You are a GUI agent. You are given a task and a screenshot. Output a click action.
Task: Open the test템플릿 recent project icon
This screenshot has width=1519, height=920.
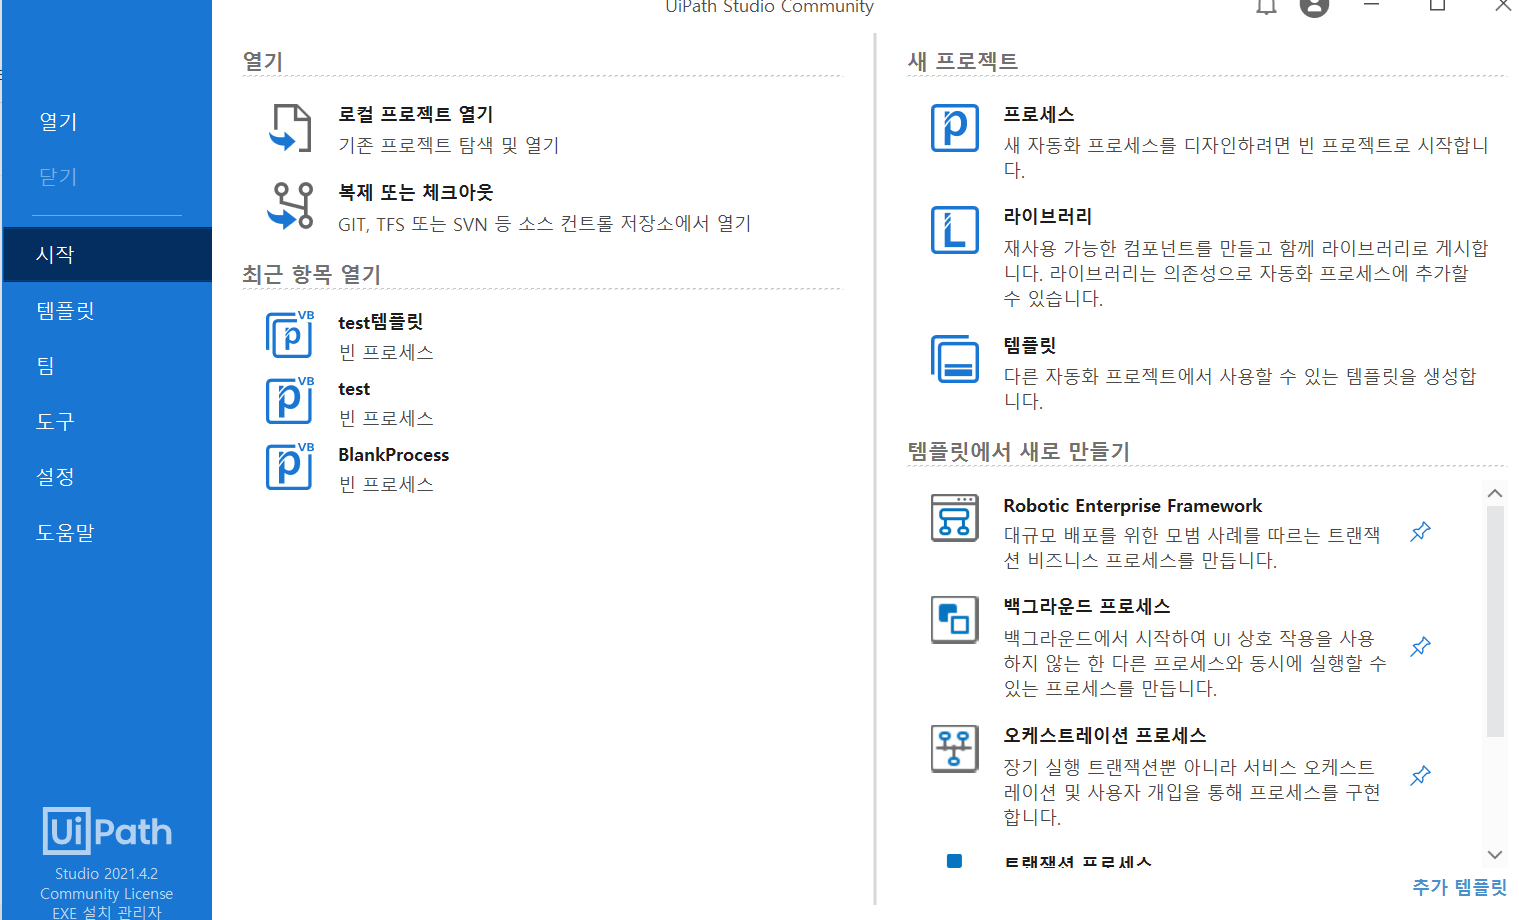(x=290, y=334)
